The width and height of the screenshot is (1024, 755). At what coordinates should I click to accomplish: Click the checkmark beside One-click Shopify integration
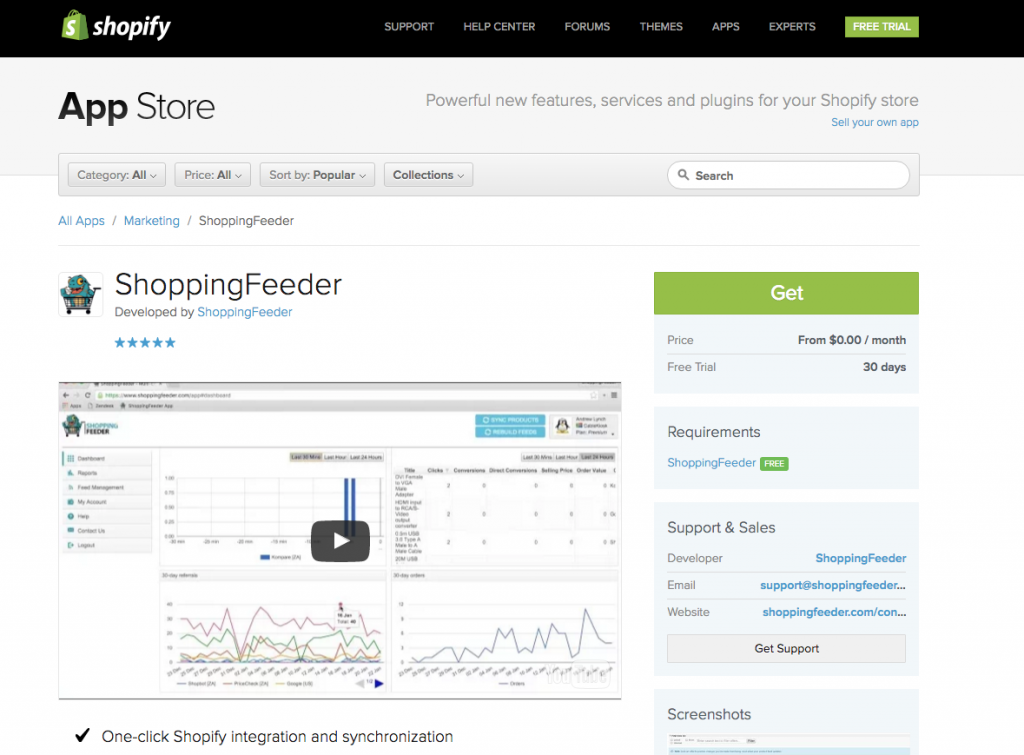point(82,735)
